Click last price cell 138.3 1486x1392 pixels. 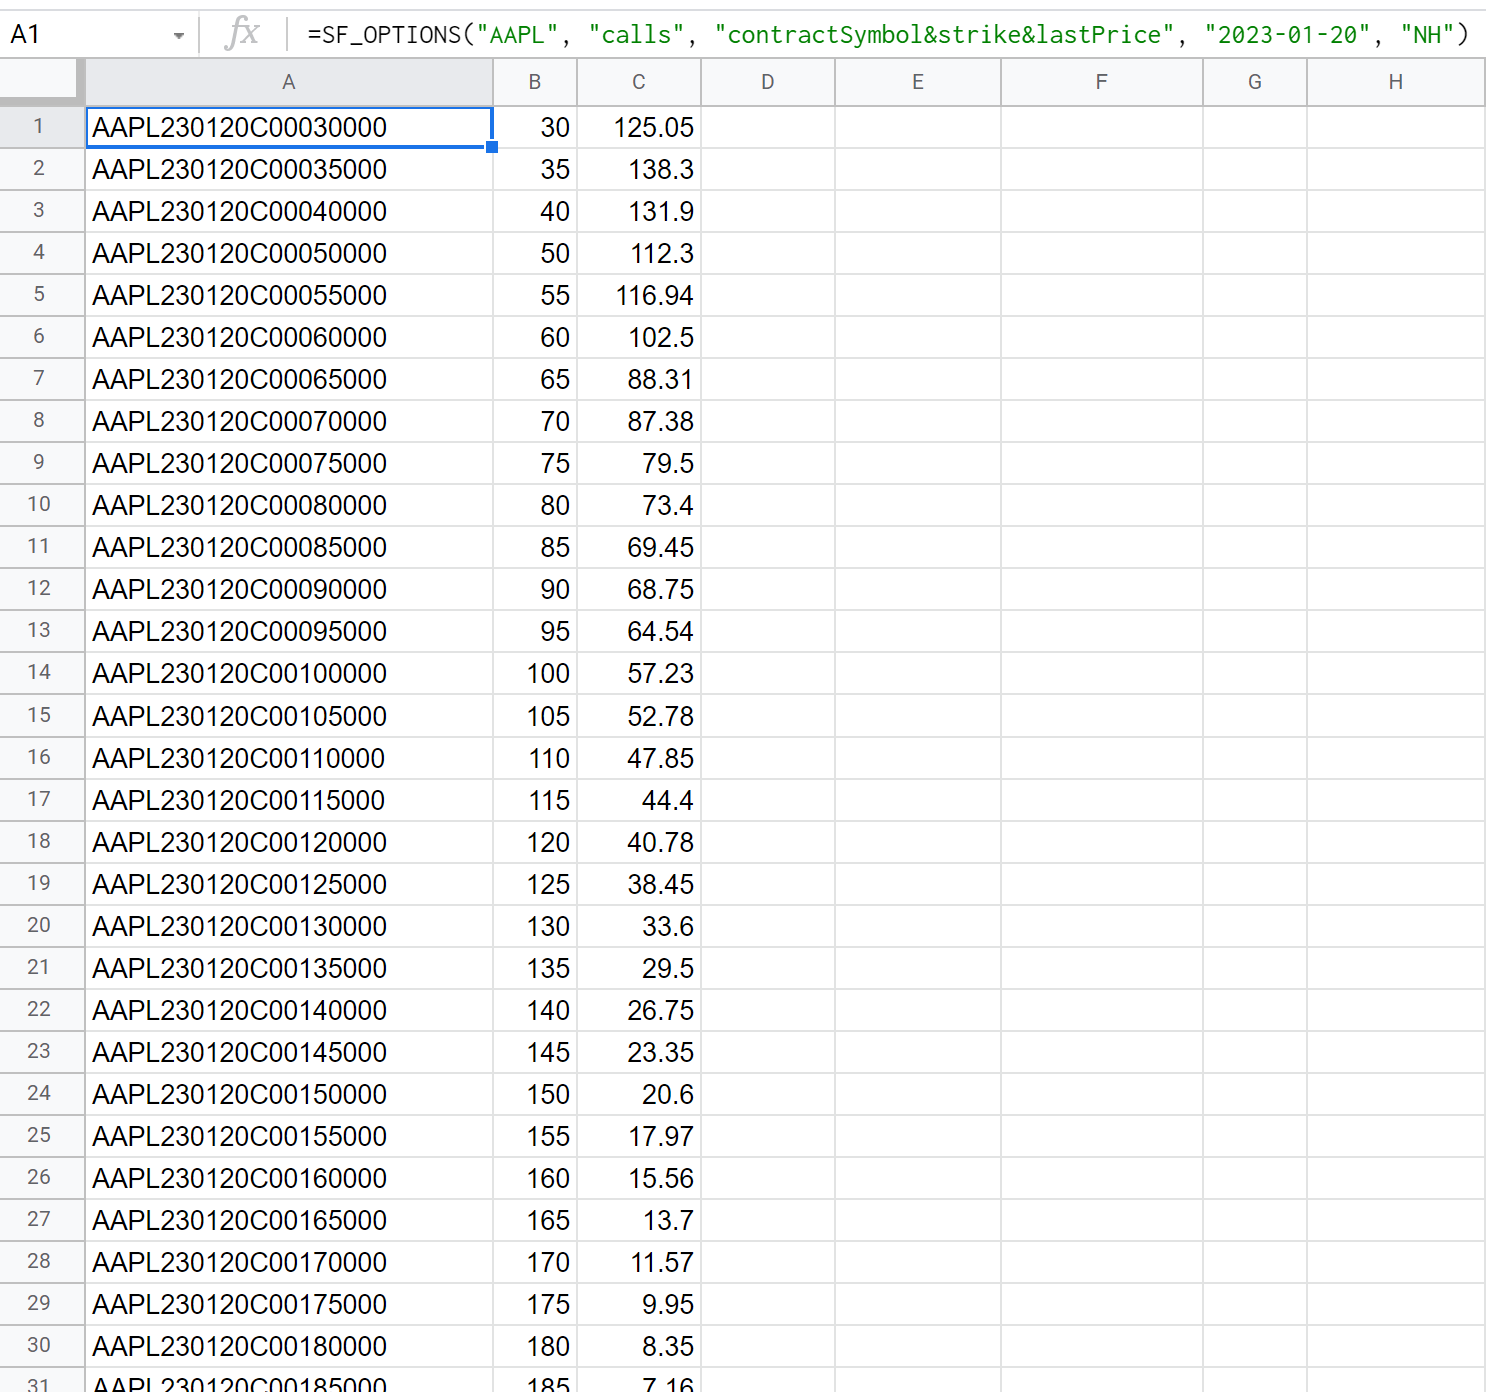click(639, 169)
